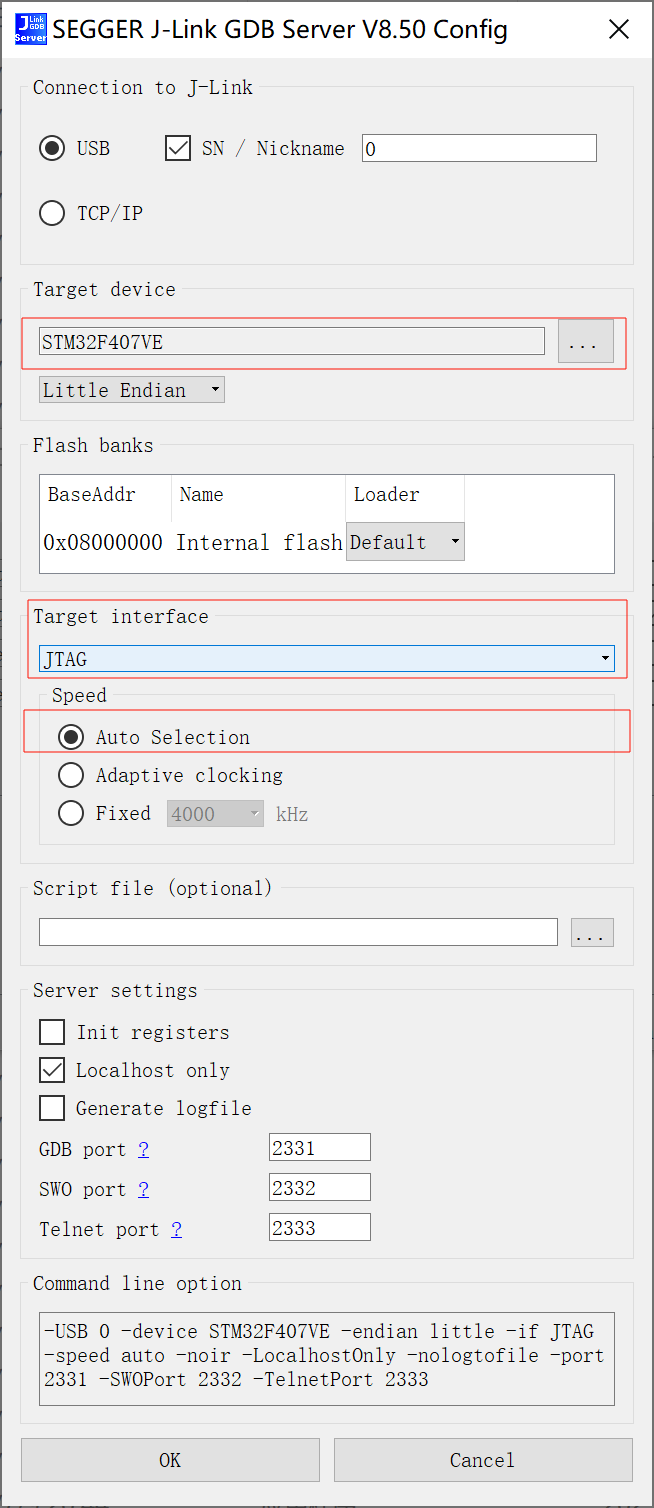Open Telnet port help link
The width and height of the screenshot is (654, 1508).
tap(176, 1229)
